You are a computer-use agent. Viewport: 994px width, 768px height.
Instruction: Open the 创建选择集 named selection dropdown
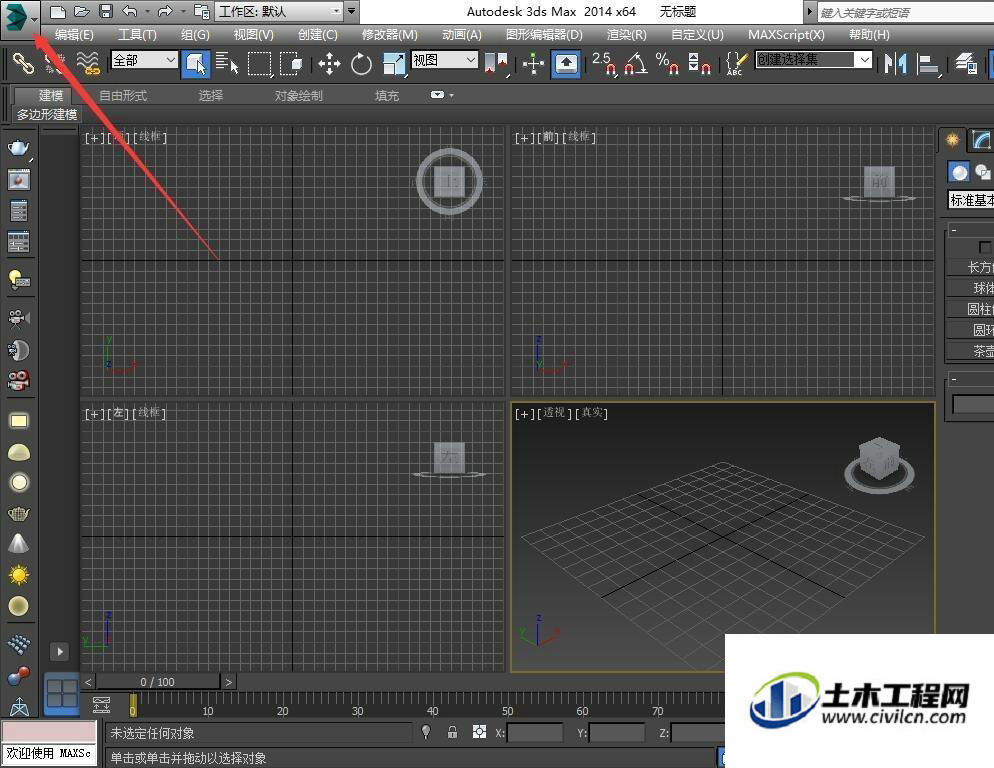coord(814,60)
